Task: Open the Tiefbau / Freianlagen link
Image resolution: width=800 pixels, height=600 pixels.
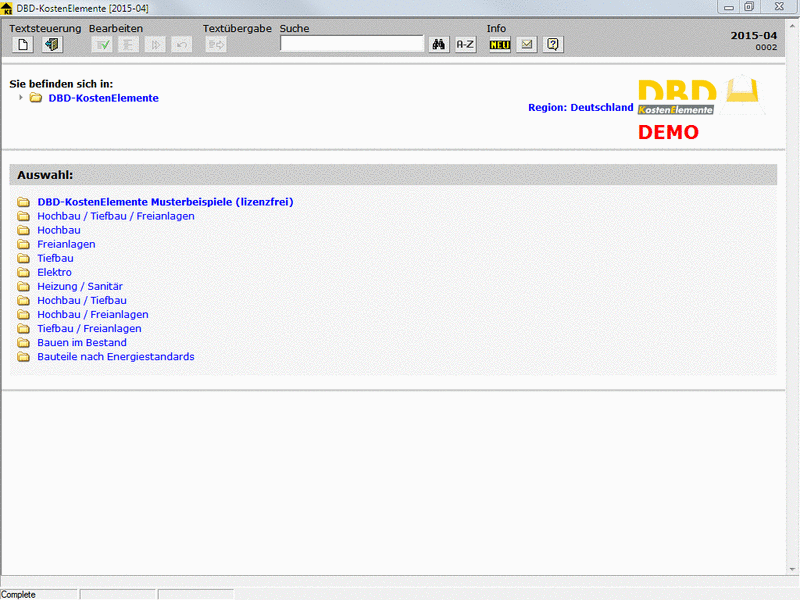Action: 89,329
